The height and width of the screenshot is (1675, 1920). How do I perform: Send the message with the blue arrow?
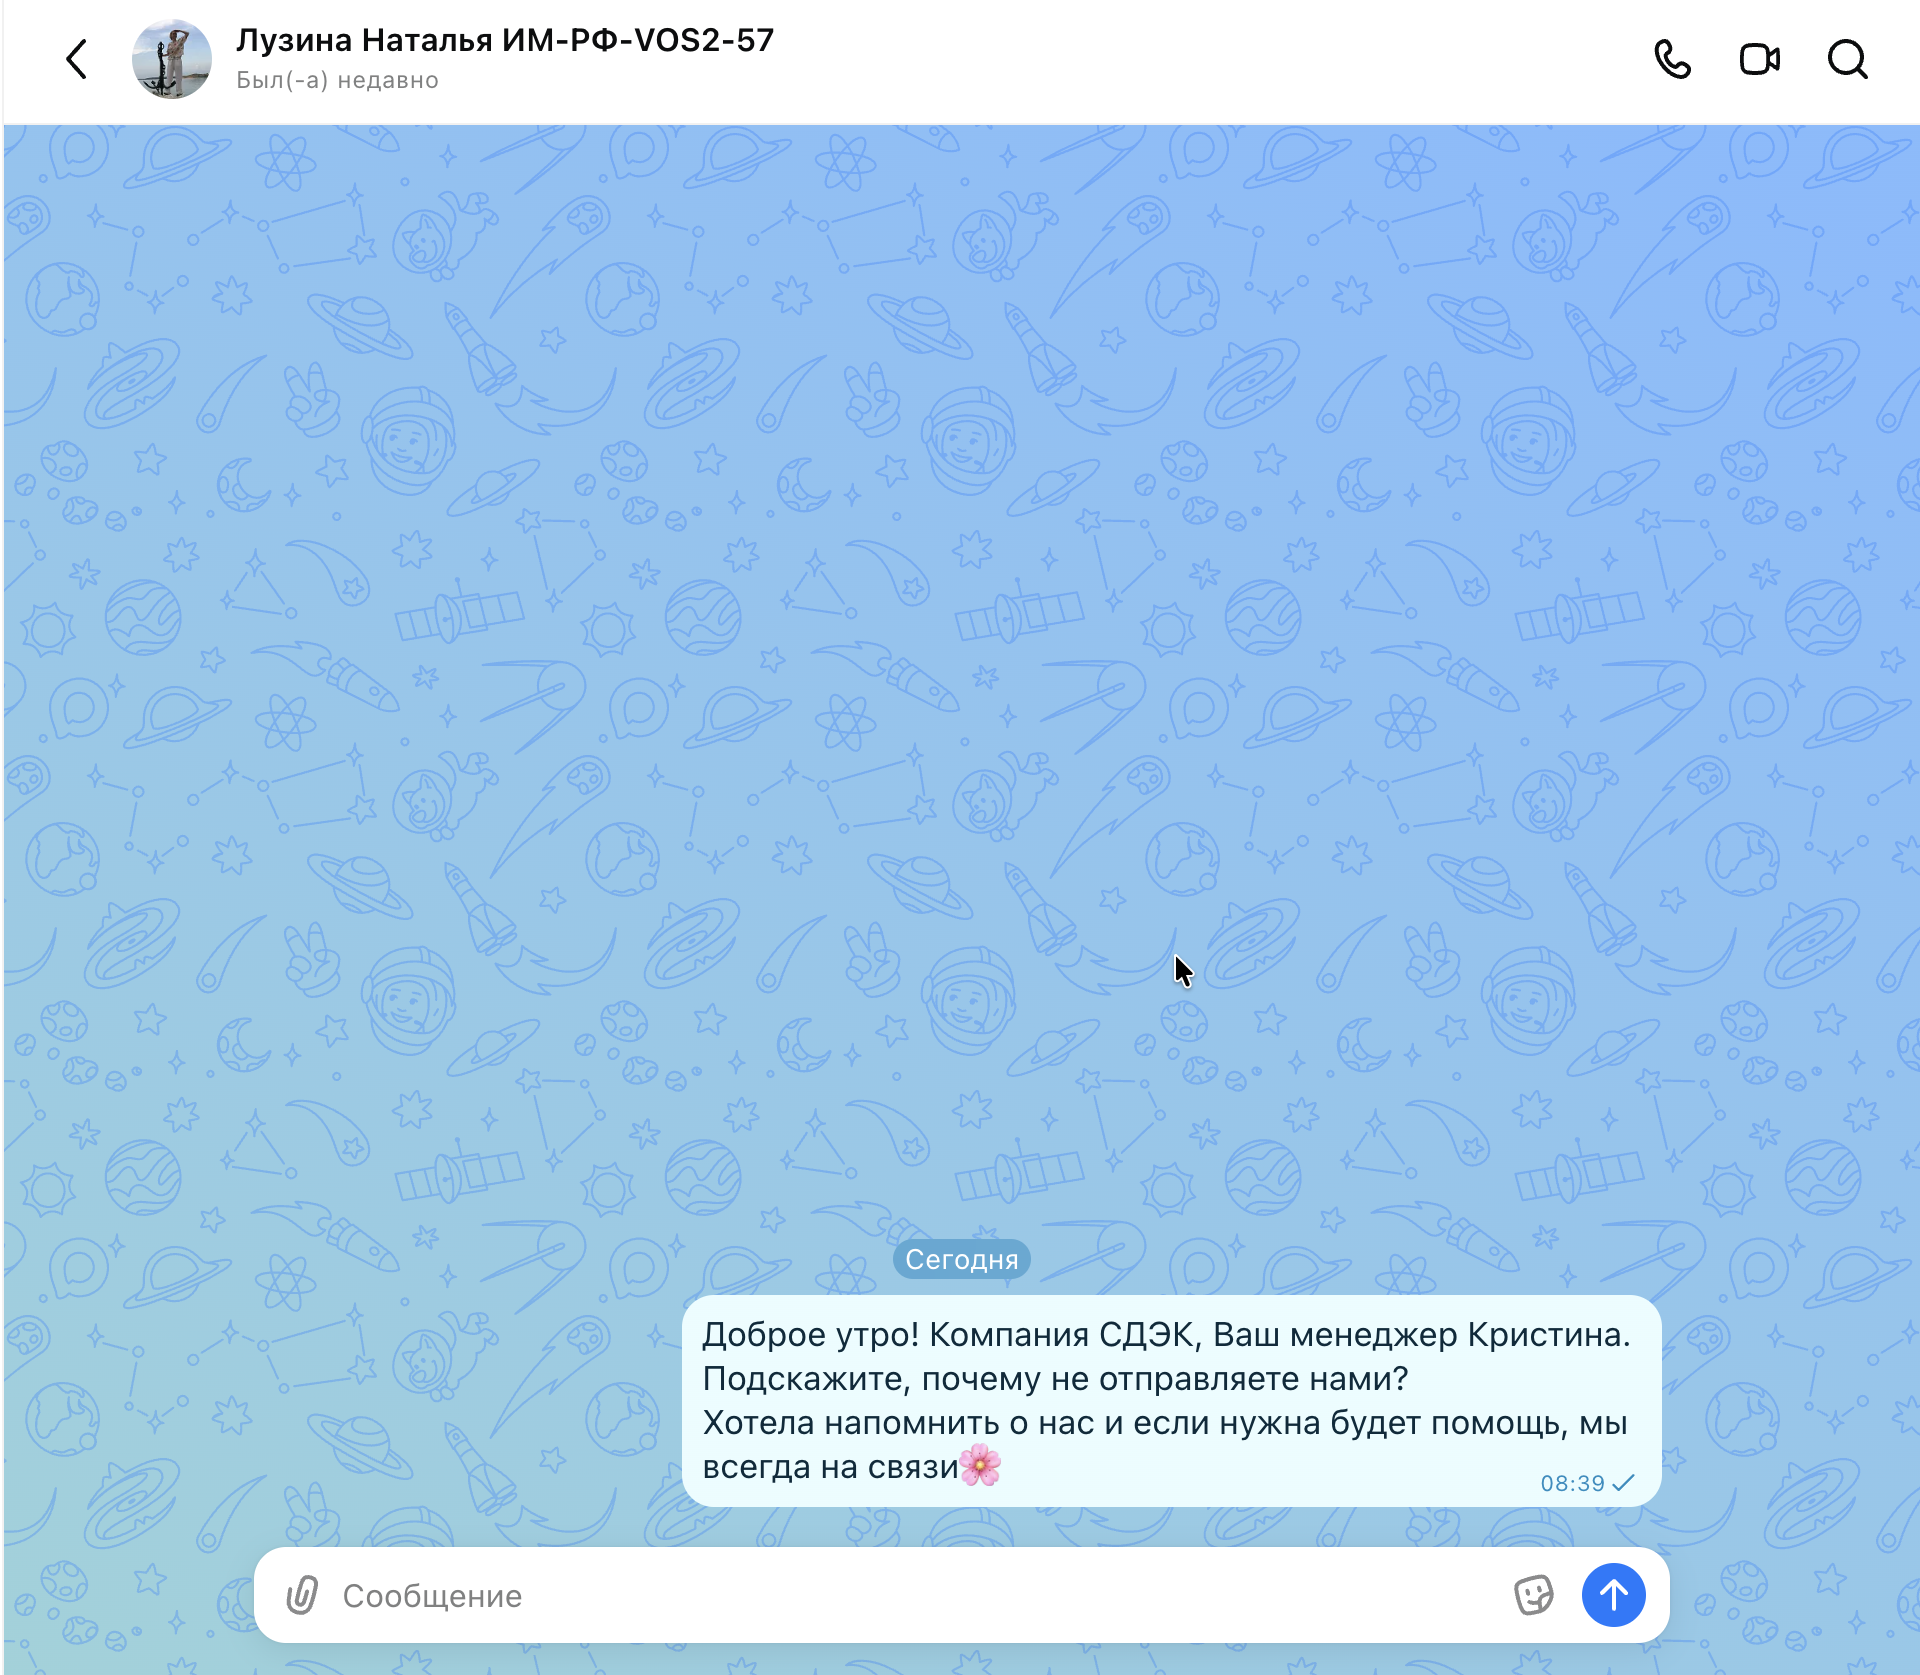pos(1613,1595)
